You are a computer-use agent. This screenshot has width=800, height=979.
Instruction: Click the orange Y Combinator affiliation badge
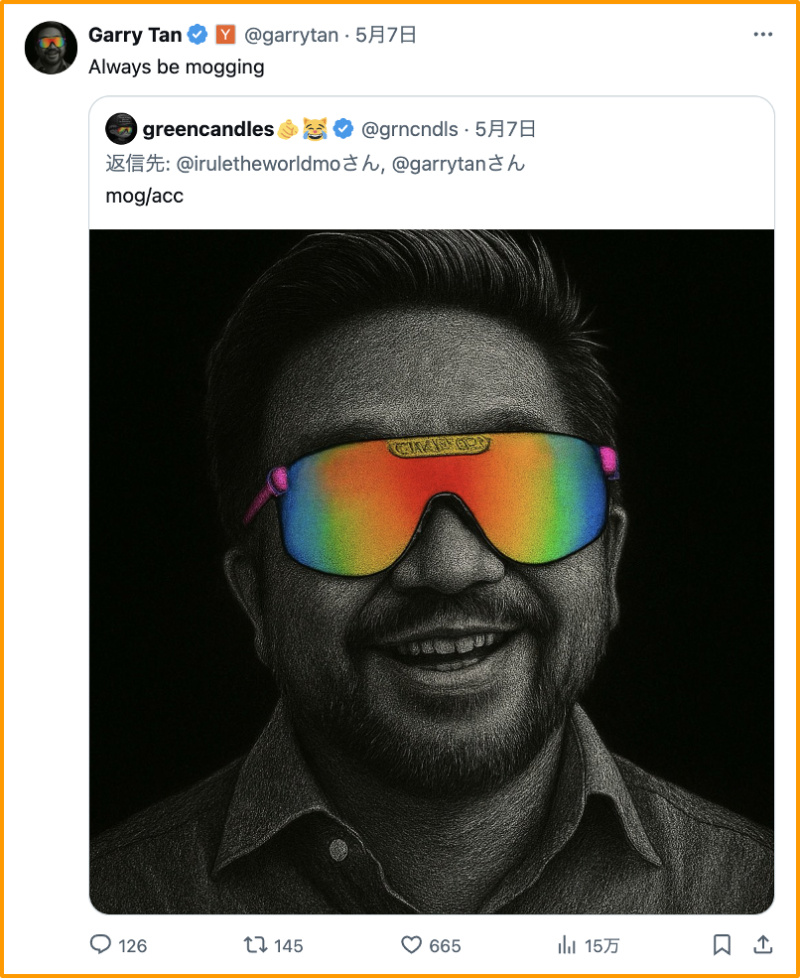(x=225, y=35)
